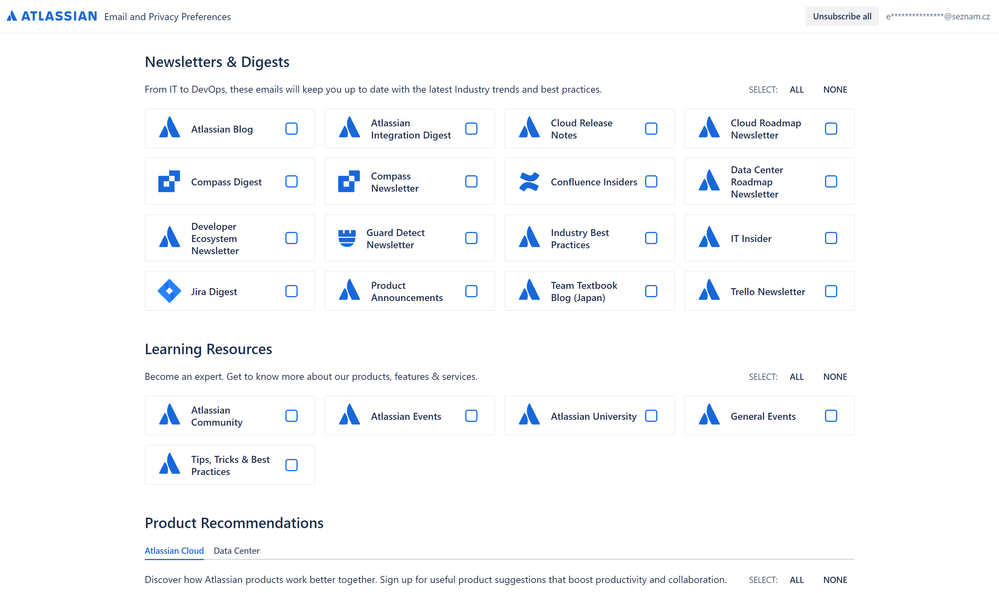The width and height of the screenshot is (999, 593).
Task: Select ALL in Learning Resources
Action: point(796,377)
